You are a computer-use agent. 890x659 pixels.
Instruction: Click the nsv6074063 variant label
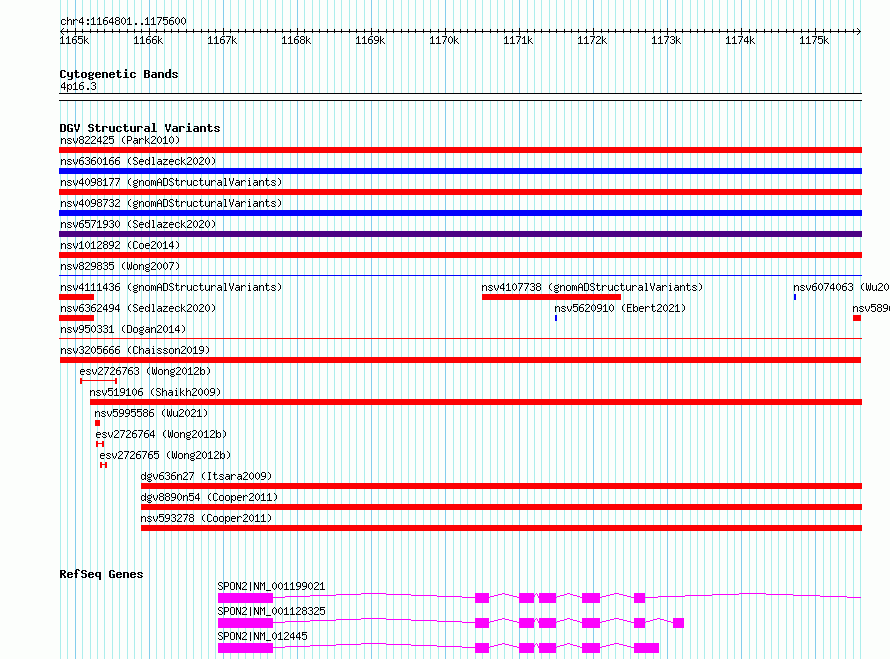click(x=841, y=287)
